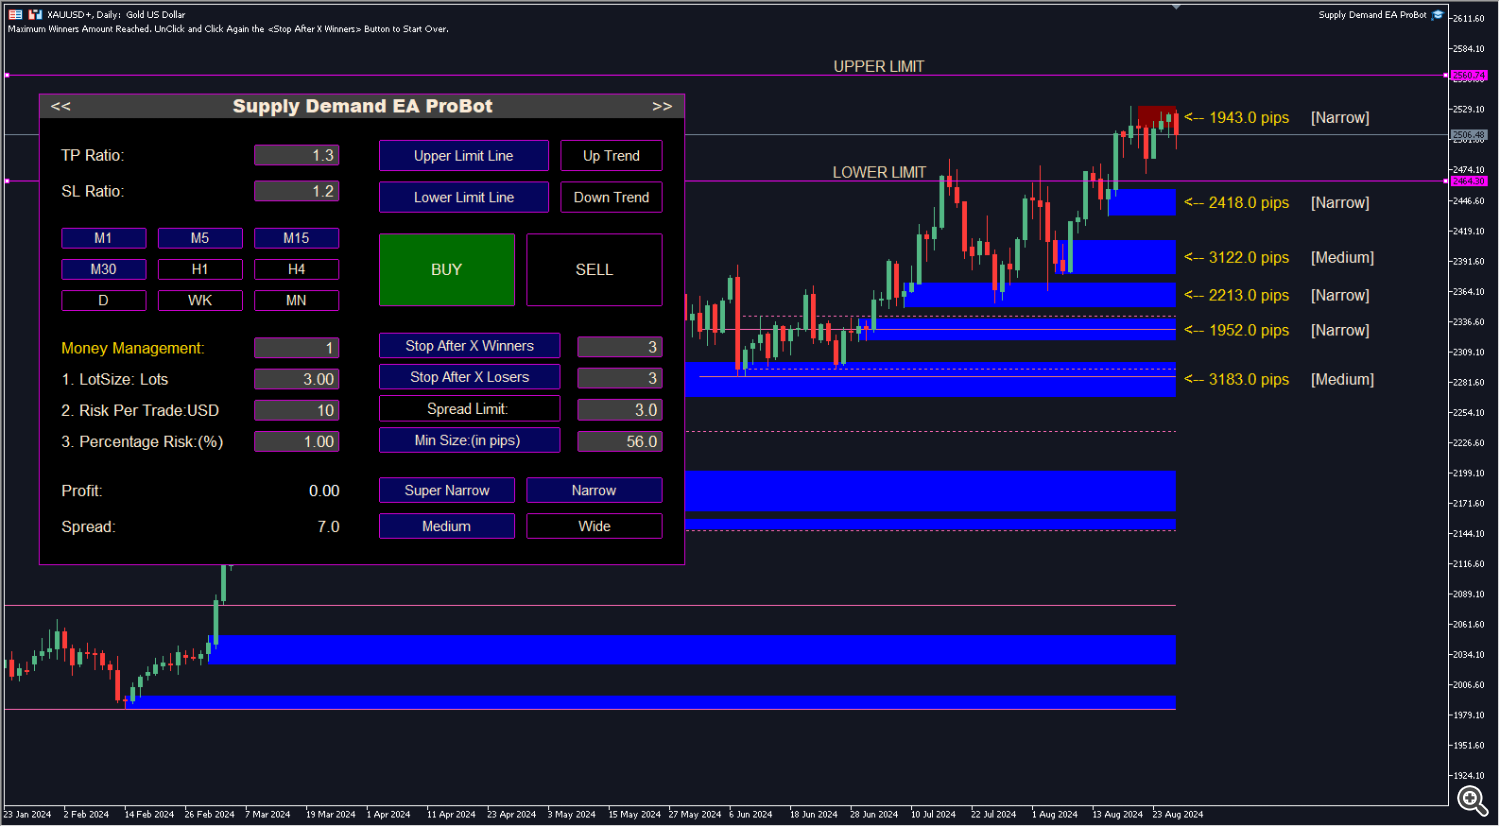The height and width of the screenshot is (827, 1500).
Task: Toggle the M5 timeframe button
Action: (200, 238)
